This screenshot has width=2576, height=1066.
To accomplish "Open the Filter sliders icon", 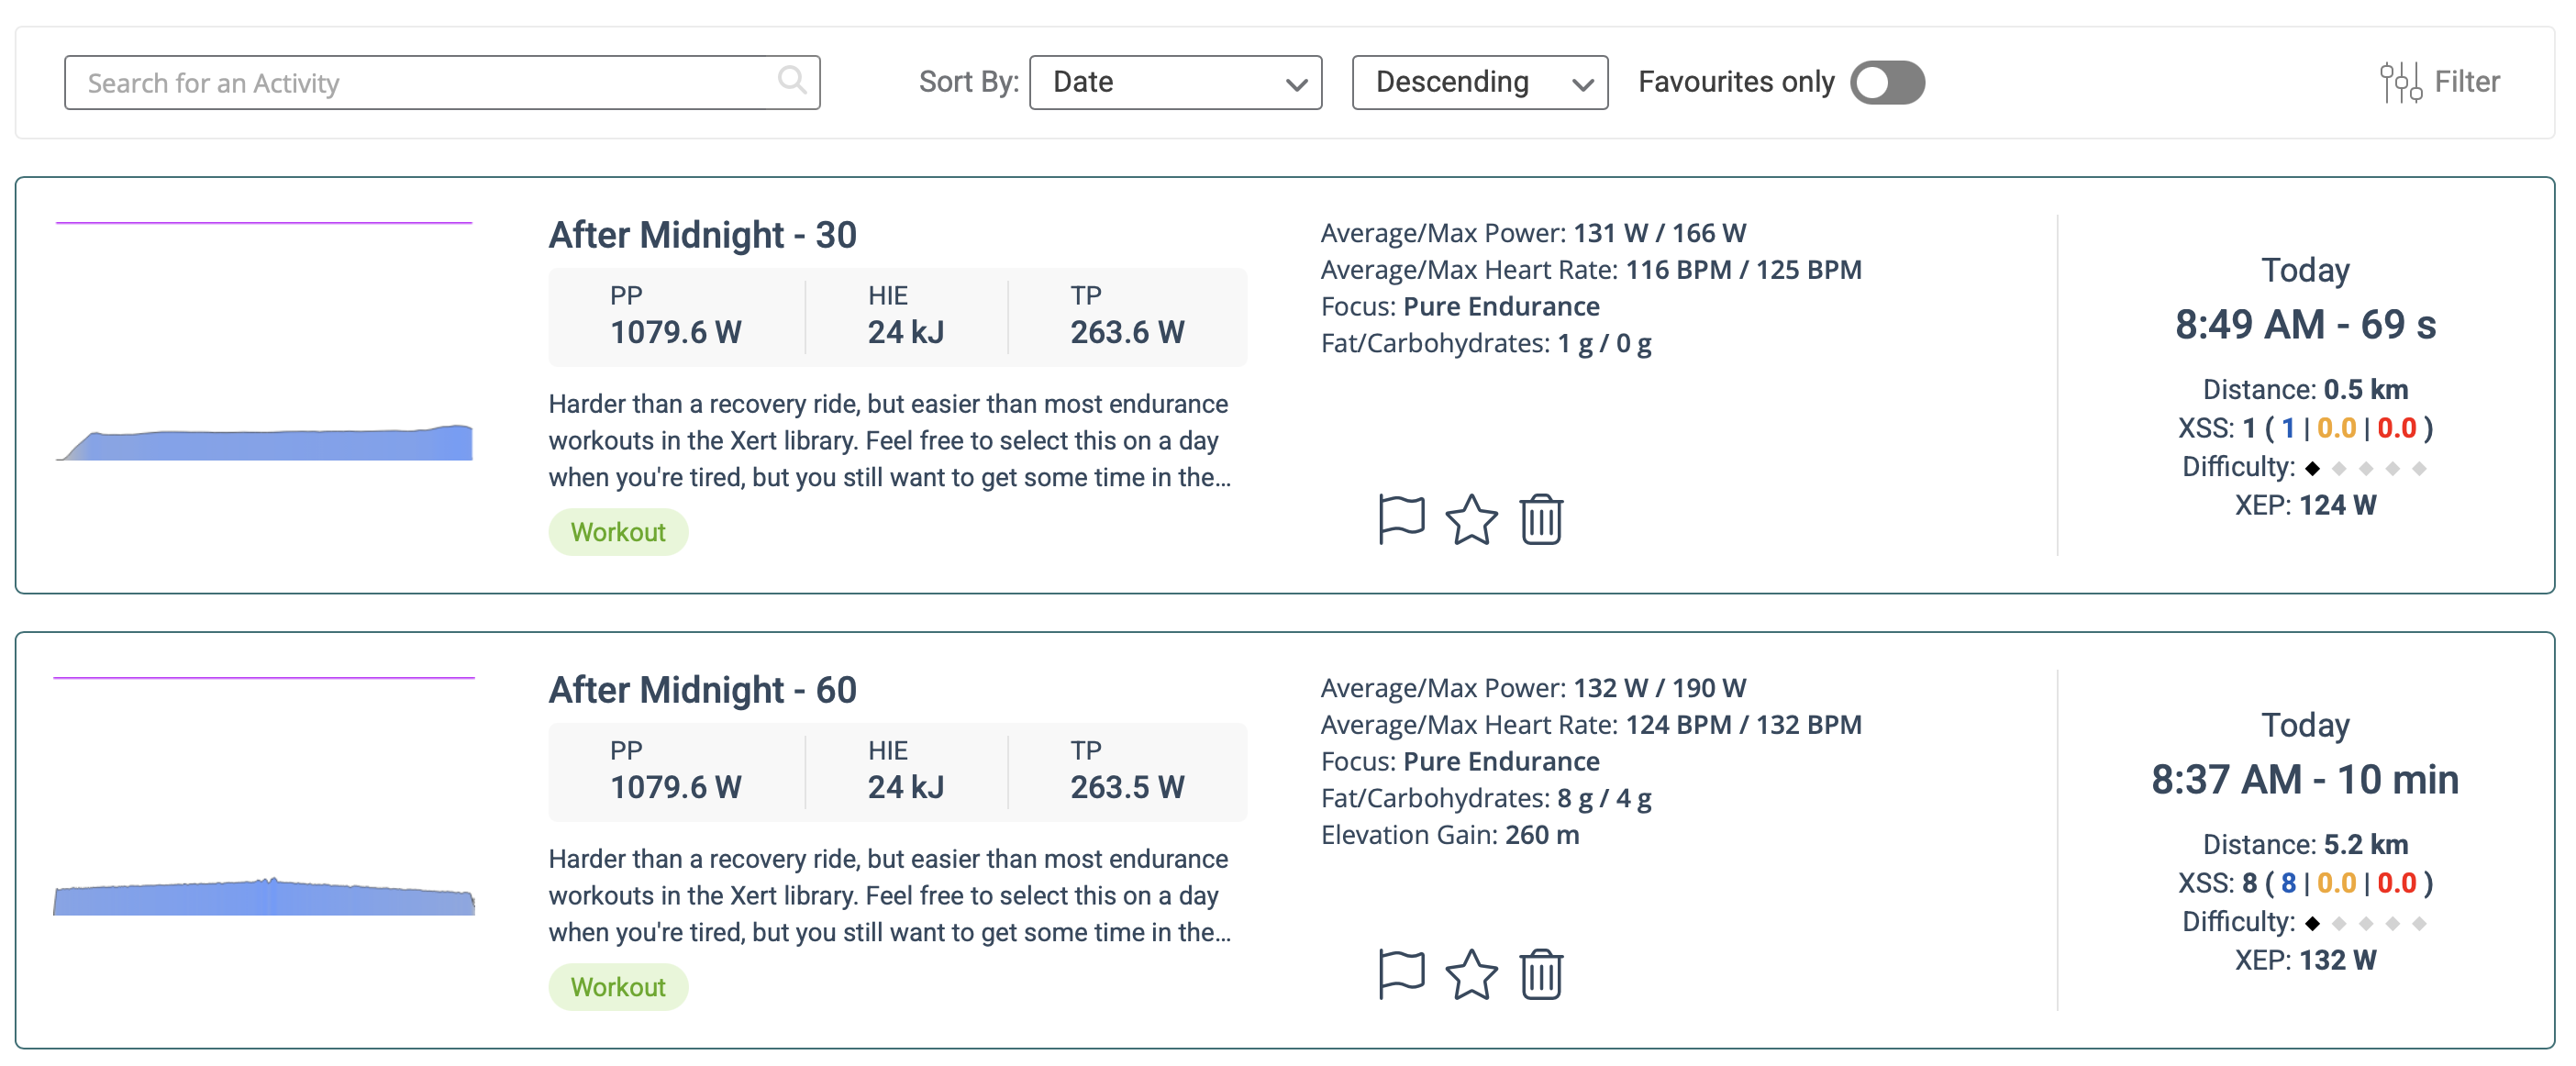I will pos(2400,82).
